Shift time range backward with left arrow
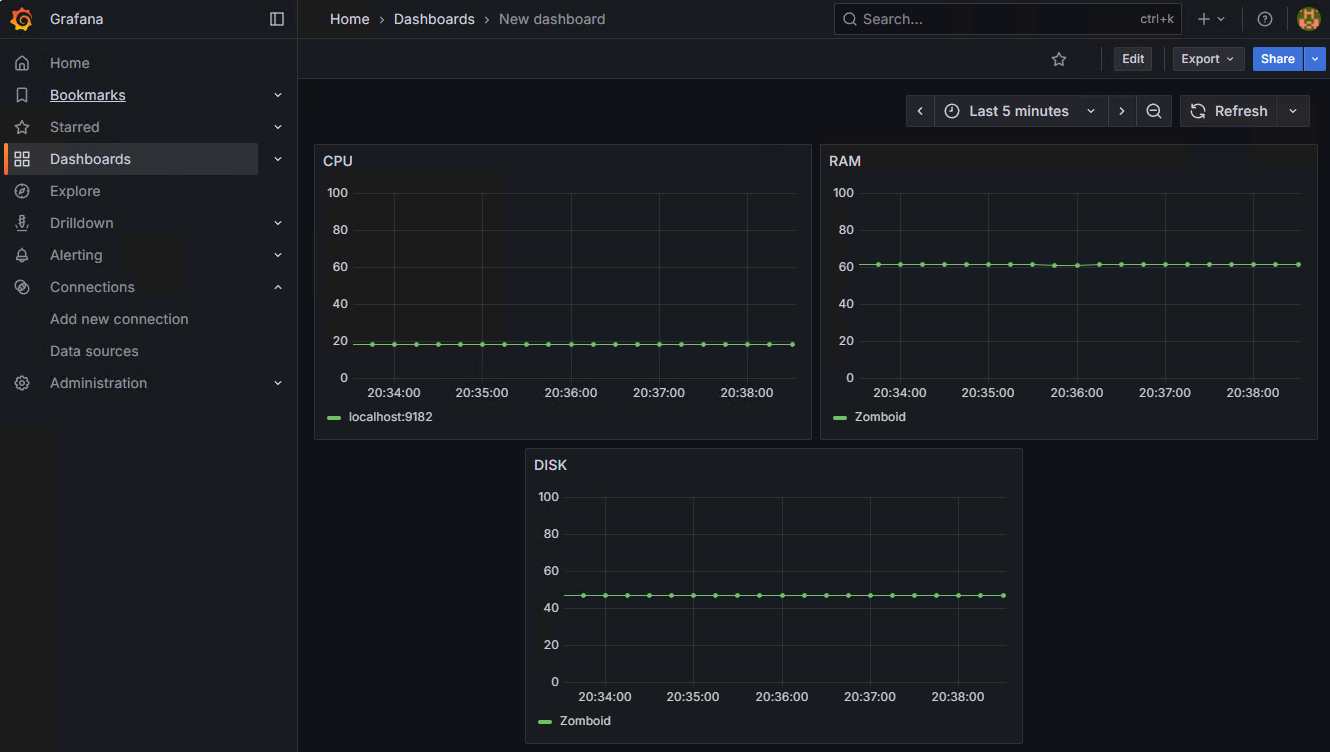Image resolution: width=1330 pixels, height=752 pixels. point(920,111)
